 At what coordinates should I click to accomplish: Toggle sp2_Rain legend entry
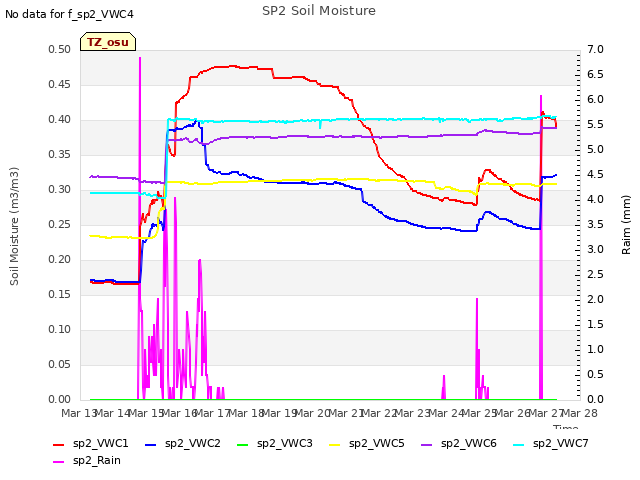coord(87,461)
